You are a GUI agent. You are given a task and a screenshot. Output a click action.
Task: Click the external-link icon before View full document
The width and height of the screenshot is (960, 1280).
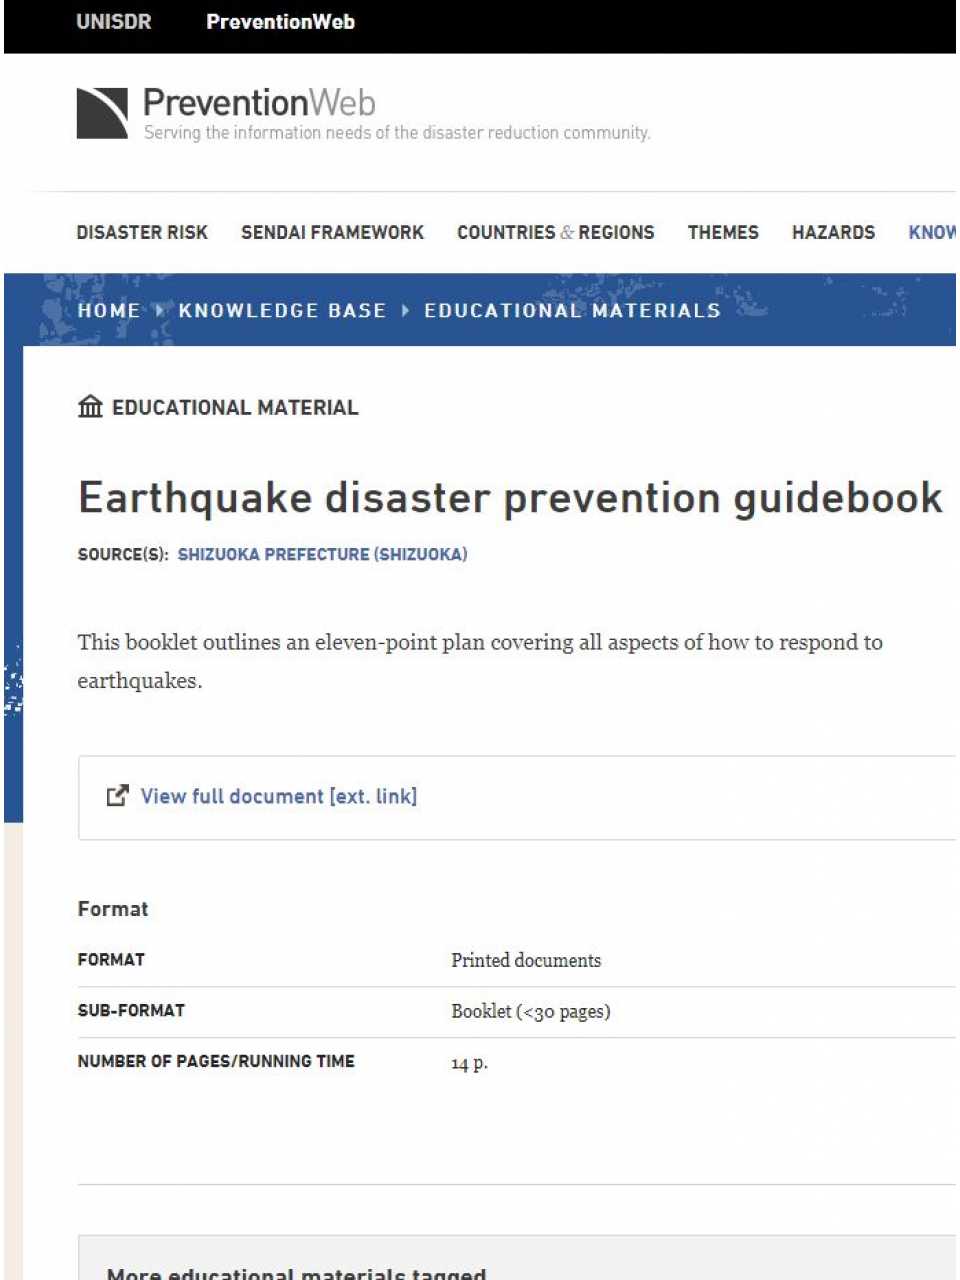(118, 795)
